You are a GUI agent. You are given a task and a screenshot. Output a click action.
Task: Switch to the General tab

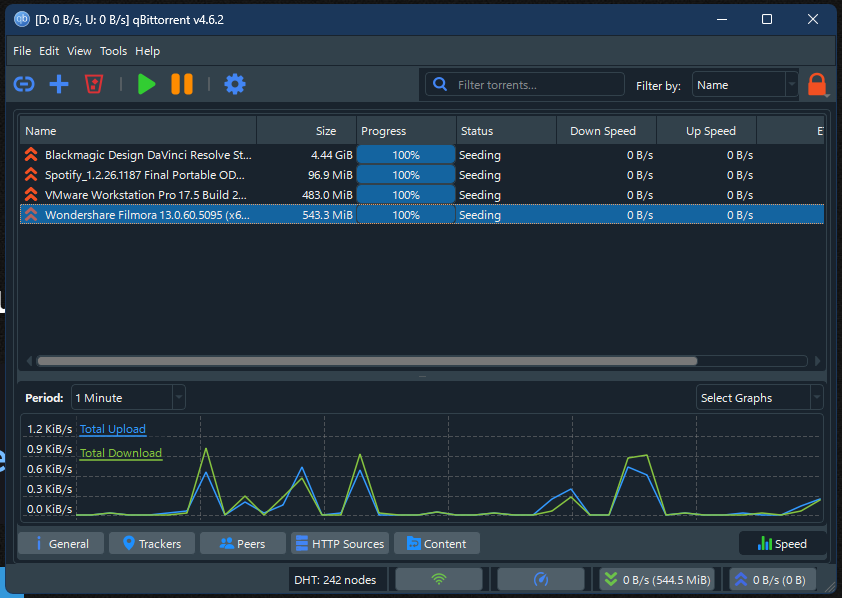61,543
